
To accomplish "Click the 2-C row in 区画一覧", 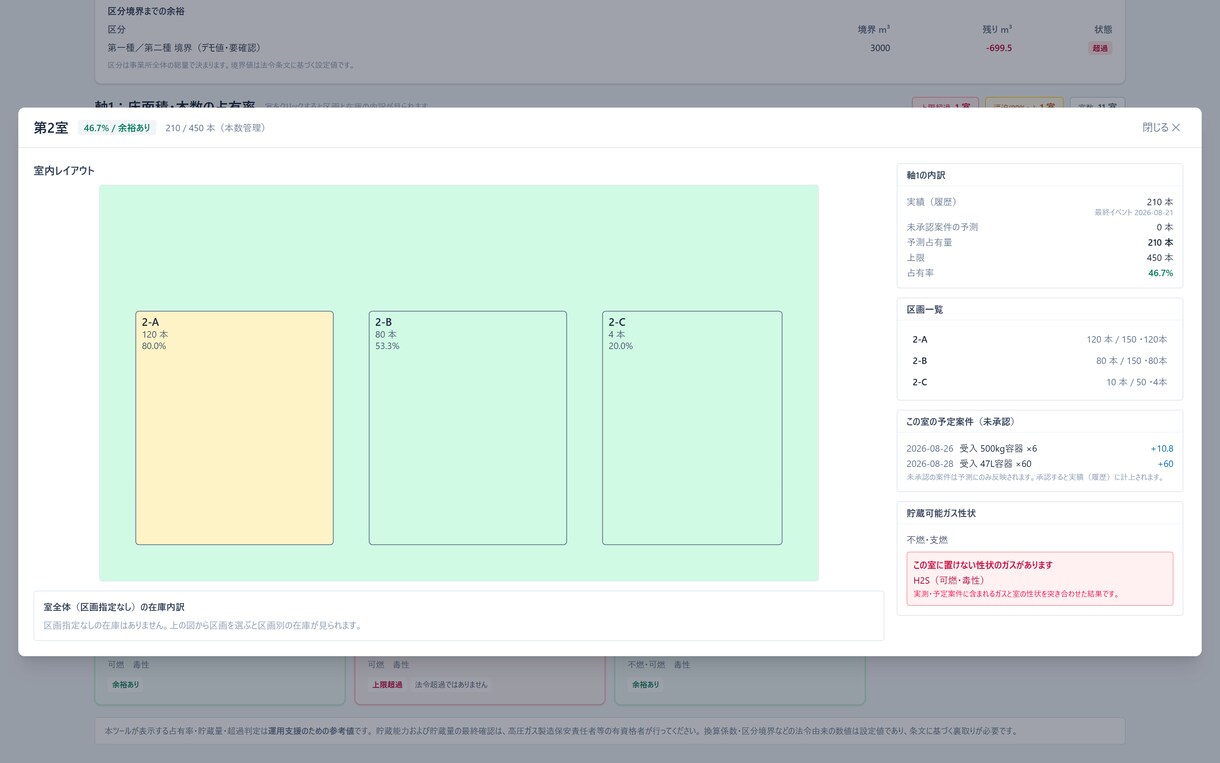I will click(x=1039, y=382).
